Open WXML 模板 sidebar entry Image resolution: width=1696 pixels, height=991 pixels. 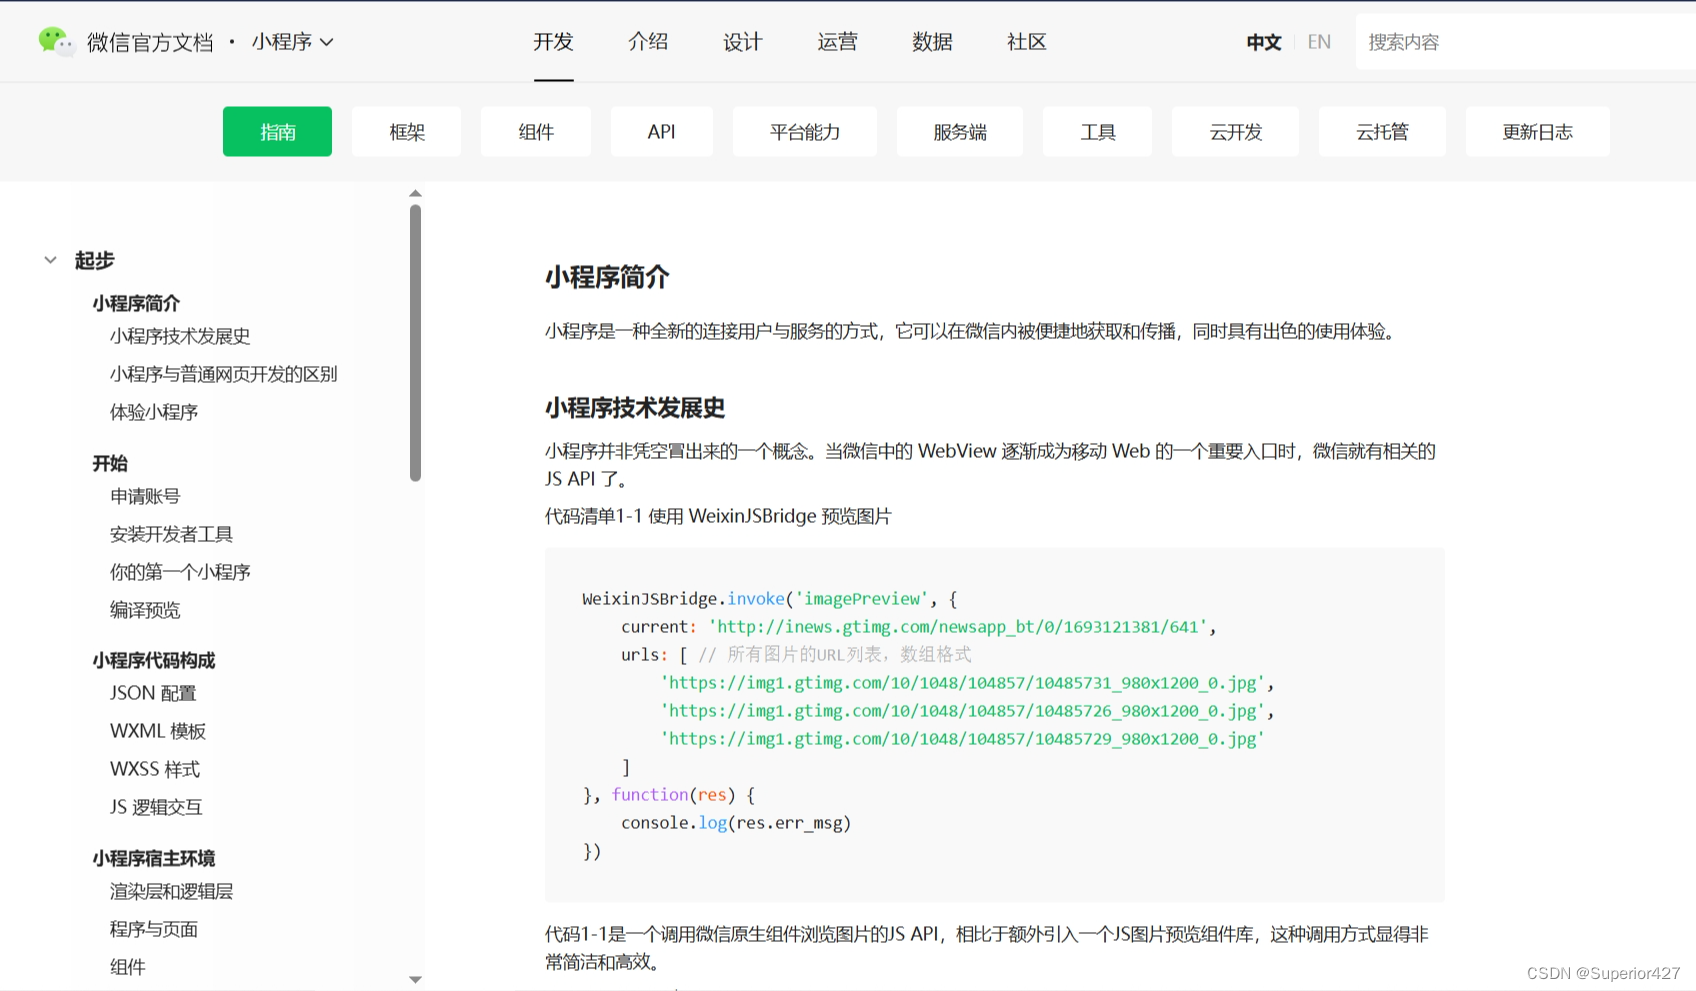(158, 731)
